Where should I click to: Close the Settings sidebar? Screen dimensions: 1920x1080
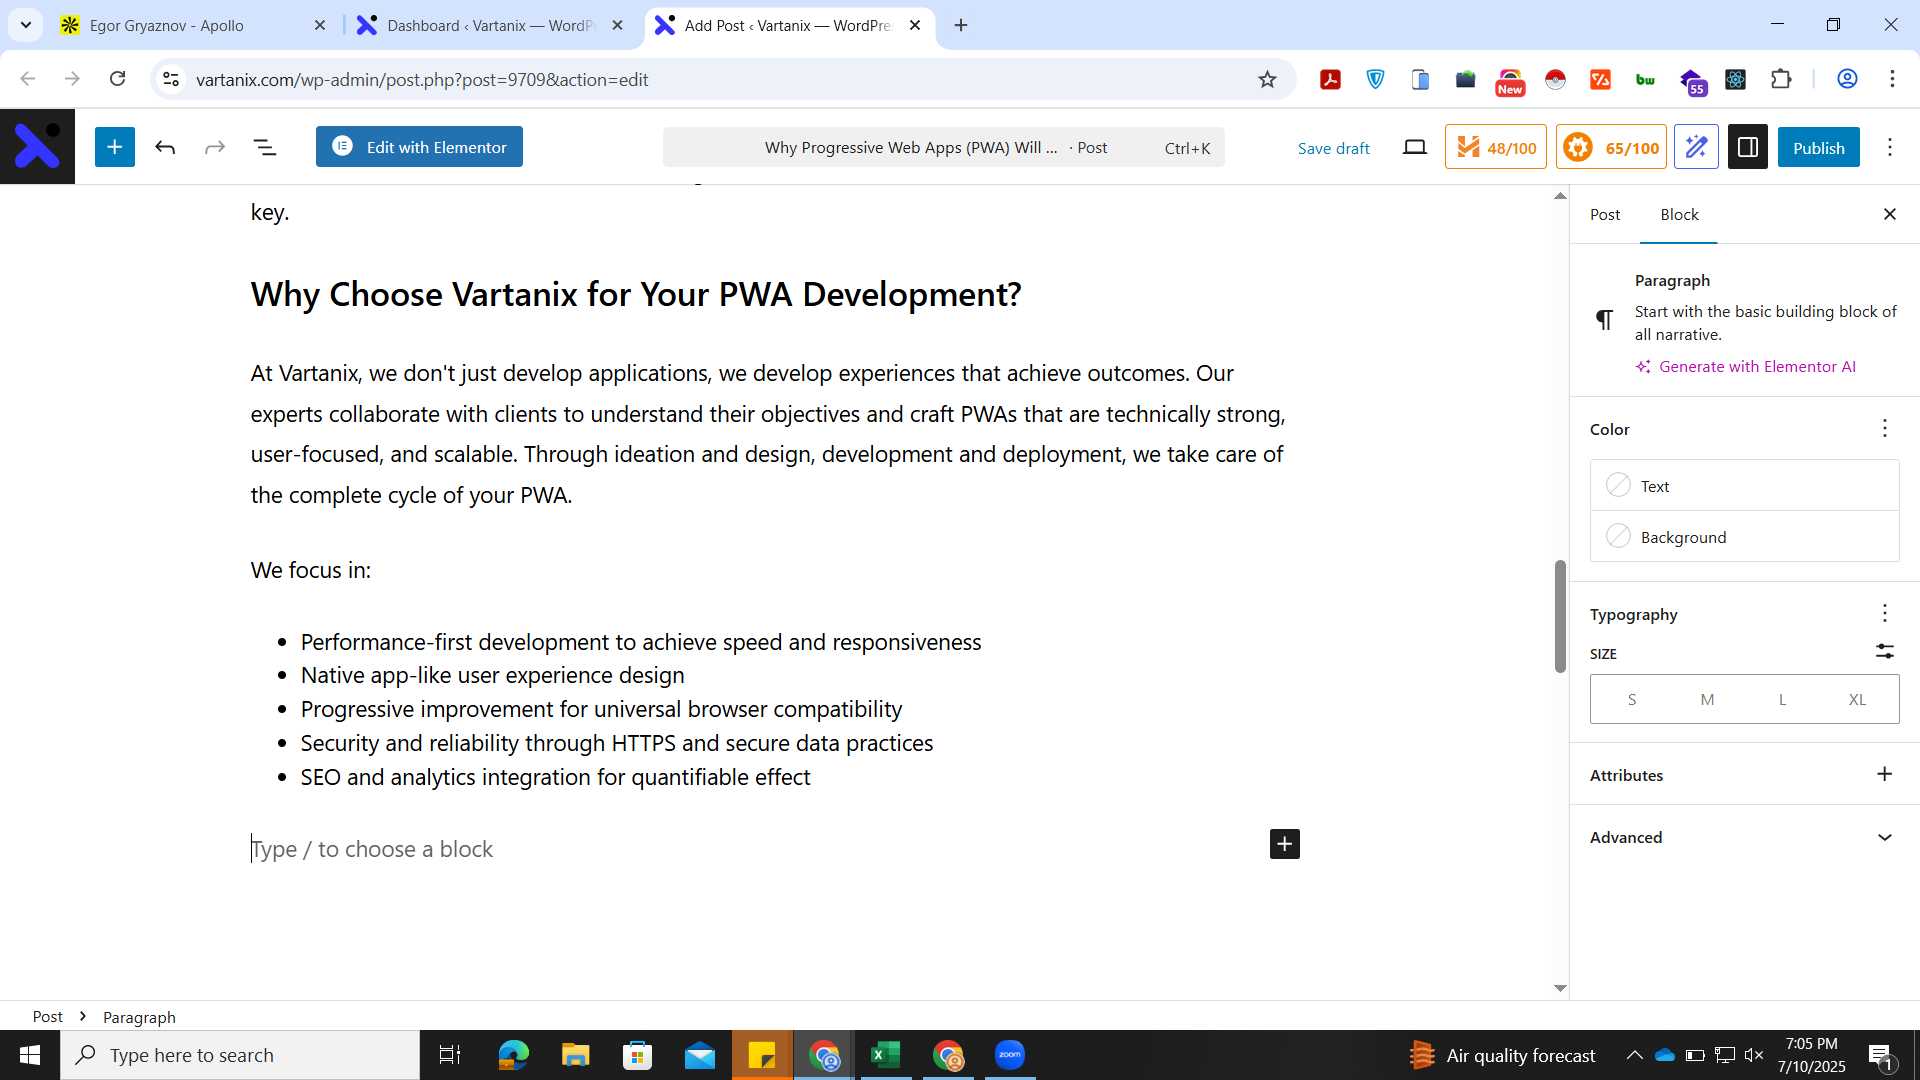point(1890,214)
